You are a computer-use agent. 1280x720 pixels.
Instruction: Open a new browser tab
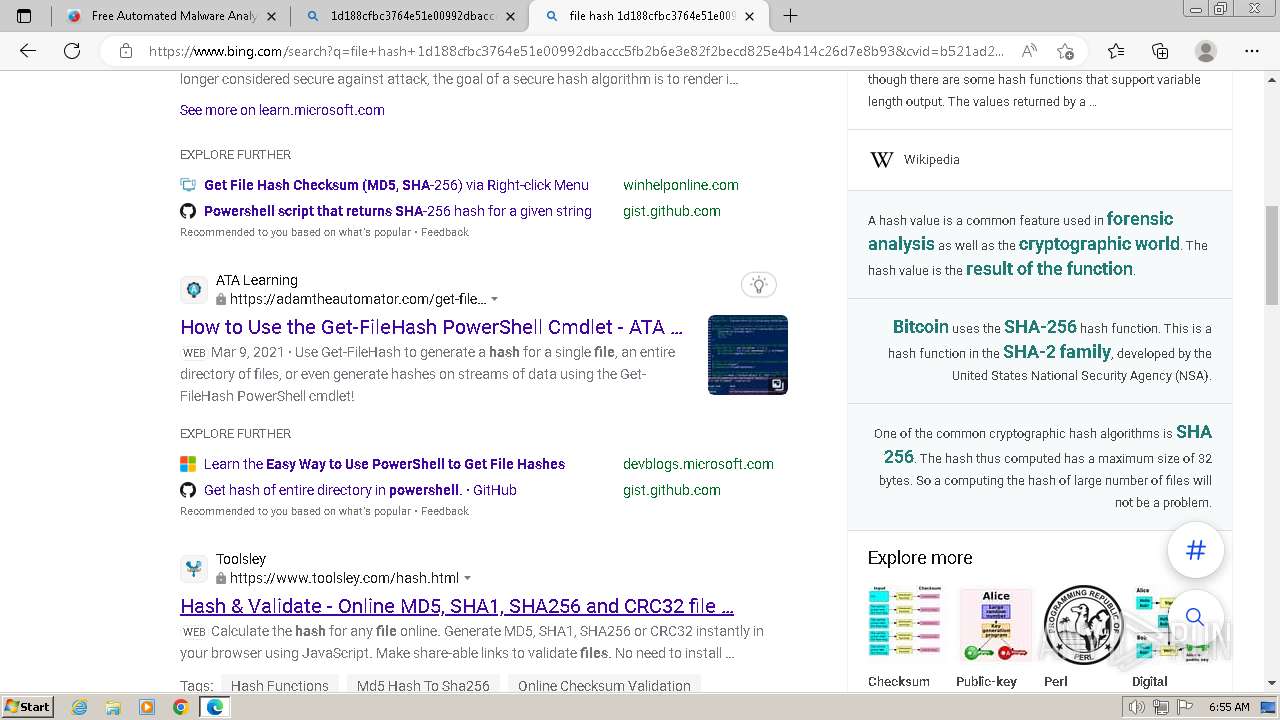tap(790, 16)
